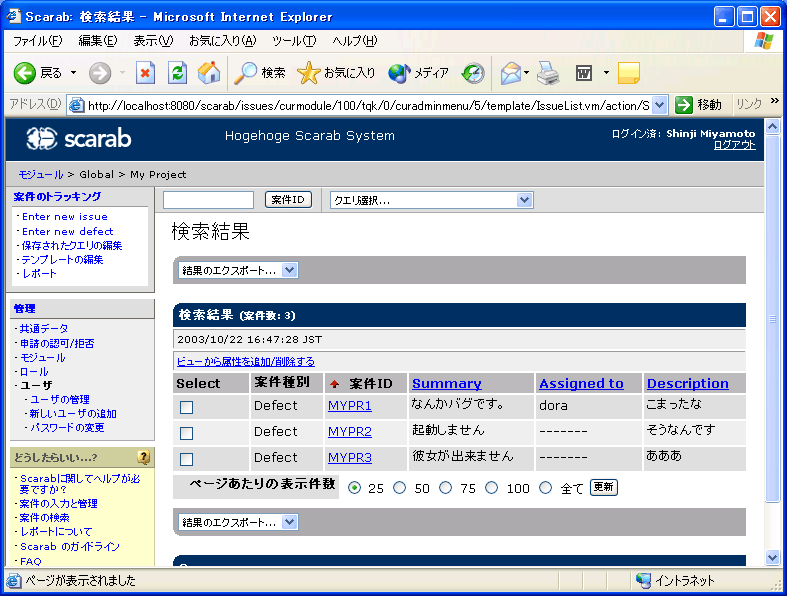The image size is (787, 596).
Task: Sort by the Assigned to column header
Action: coord(581,383)
